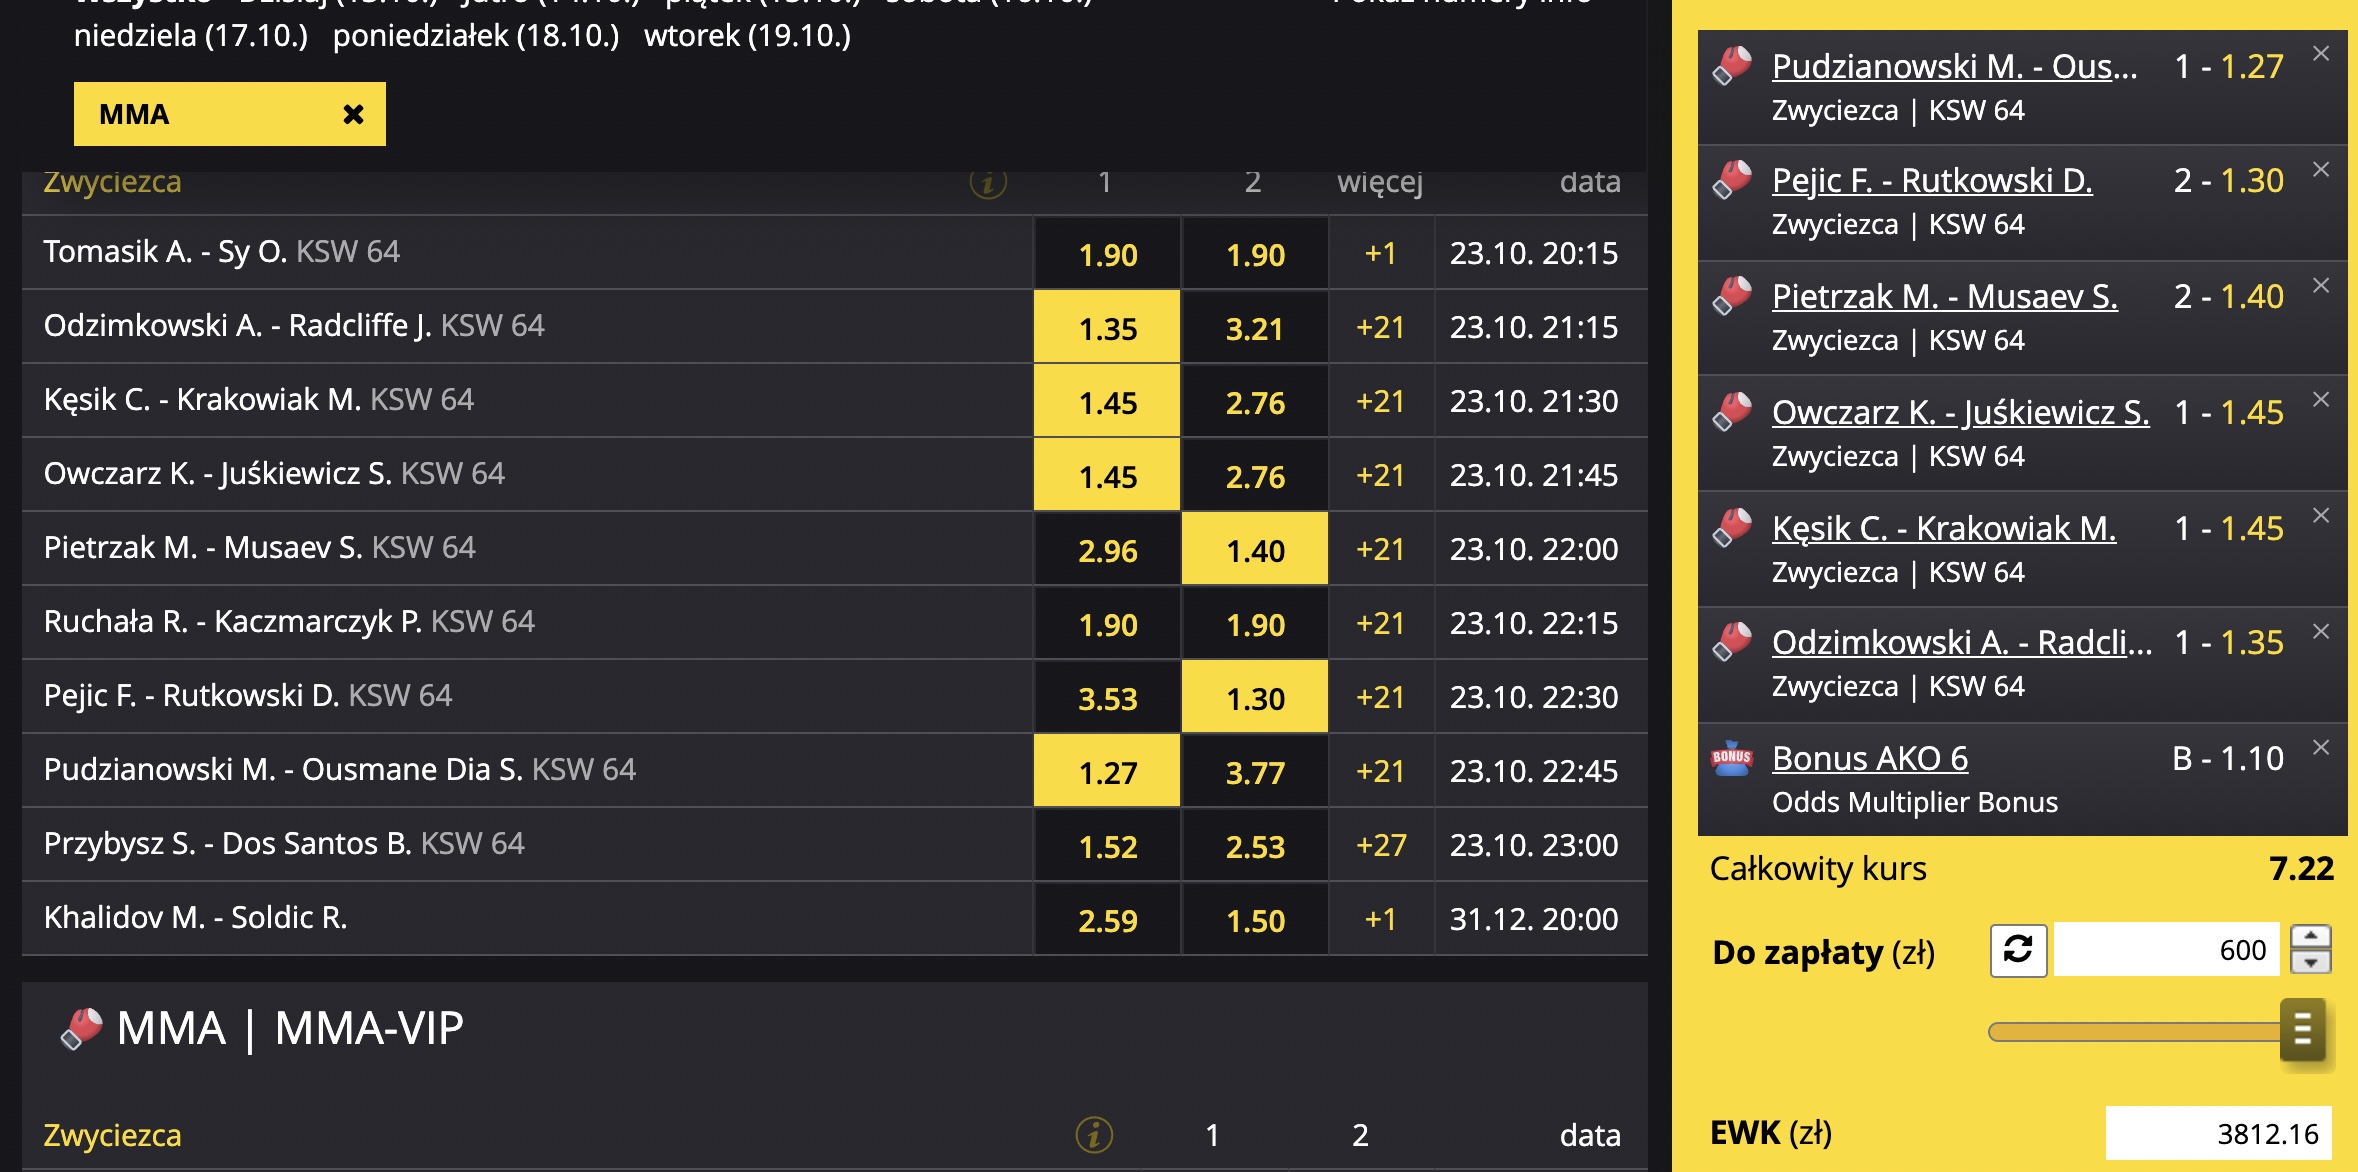This screenshot has height=1172, width=2358.
Task: Remove the MMA filter with the X icon
Action: point(353,114)
